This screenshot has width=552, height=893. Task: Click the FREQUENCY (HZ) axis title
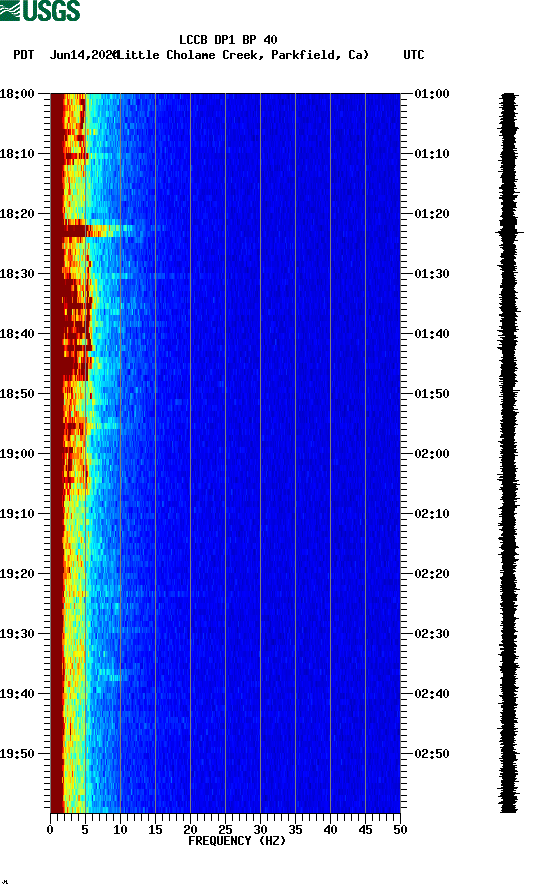[x=237, y=841]
